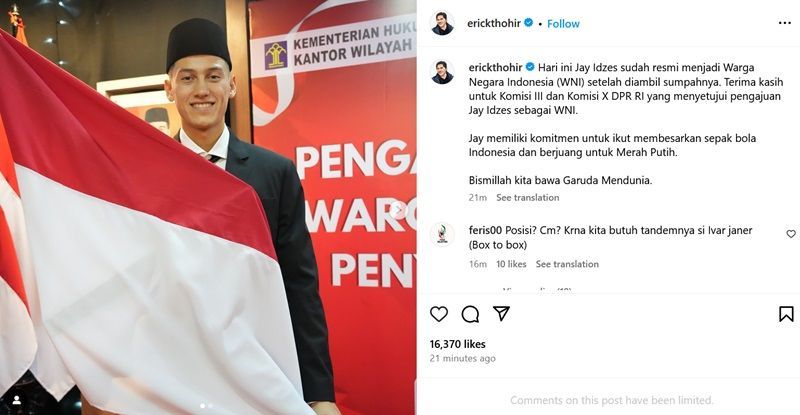Open the erickthohir header profile picture

pyautogui.click(x=442, y=23)
